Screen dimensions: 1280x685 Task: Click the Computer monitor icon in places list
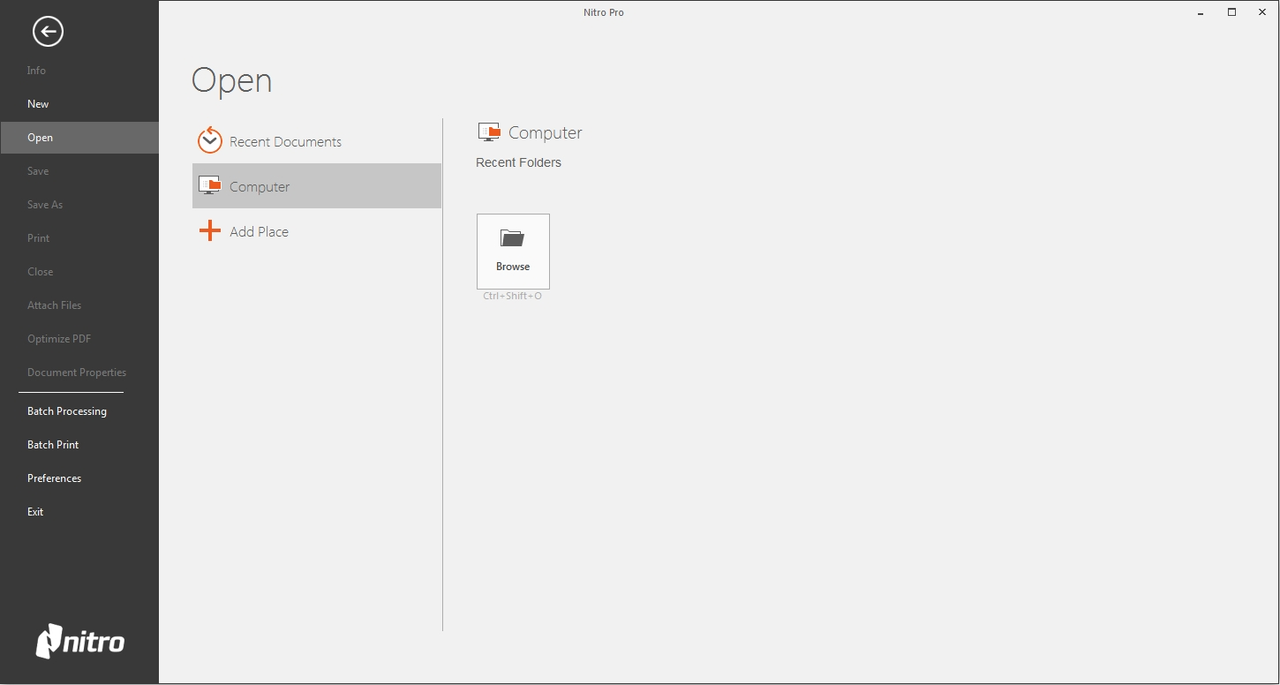pos(210,185)
